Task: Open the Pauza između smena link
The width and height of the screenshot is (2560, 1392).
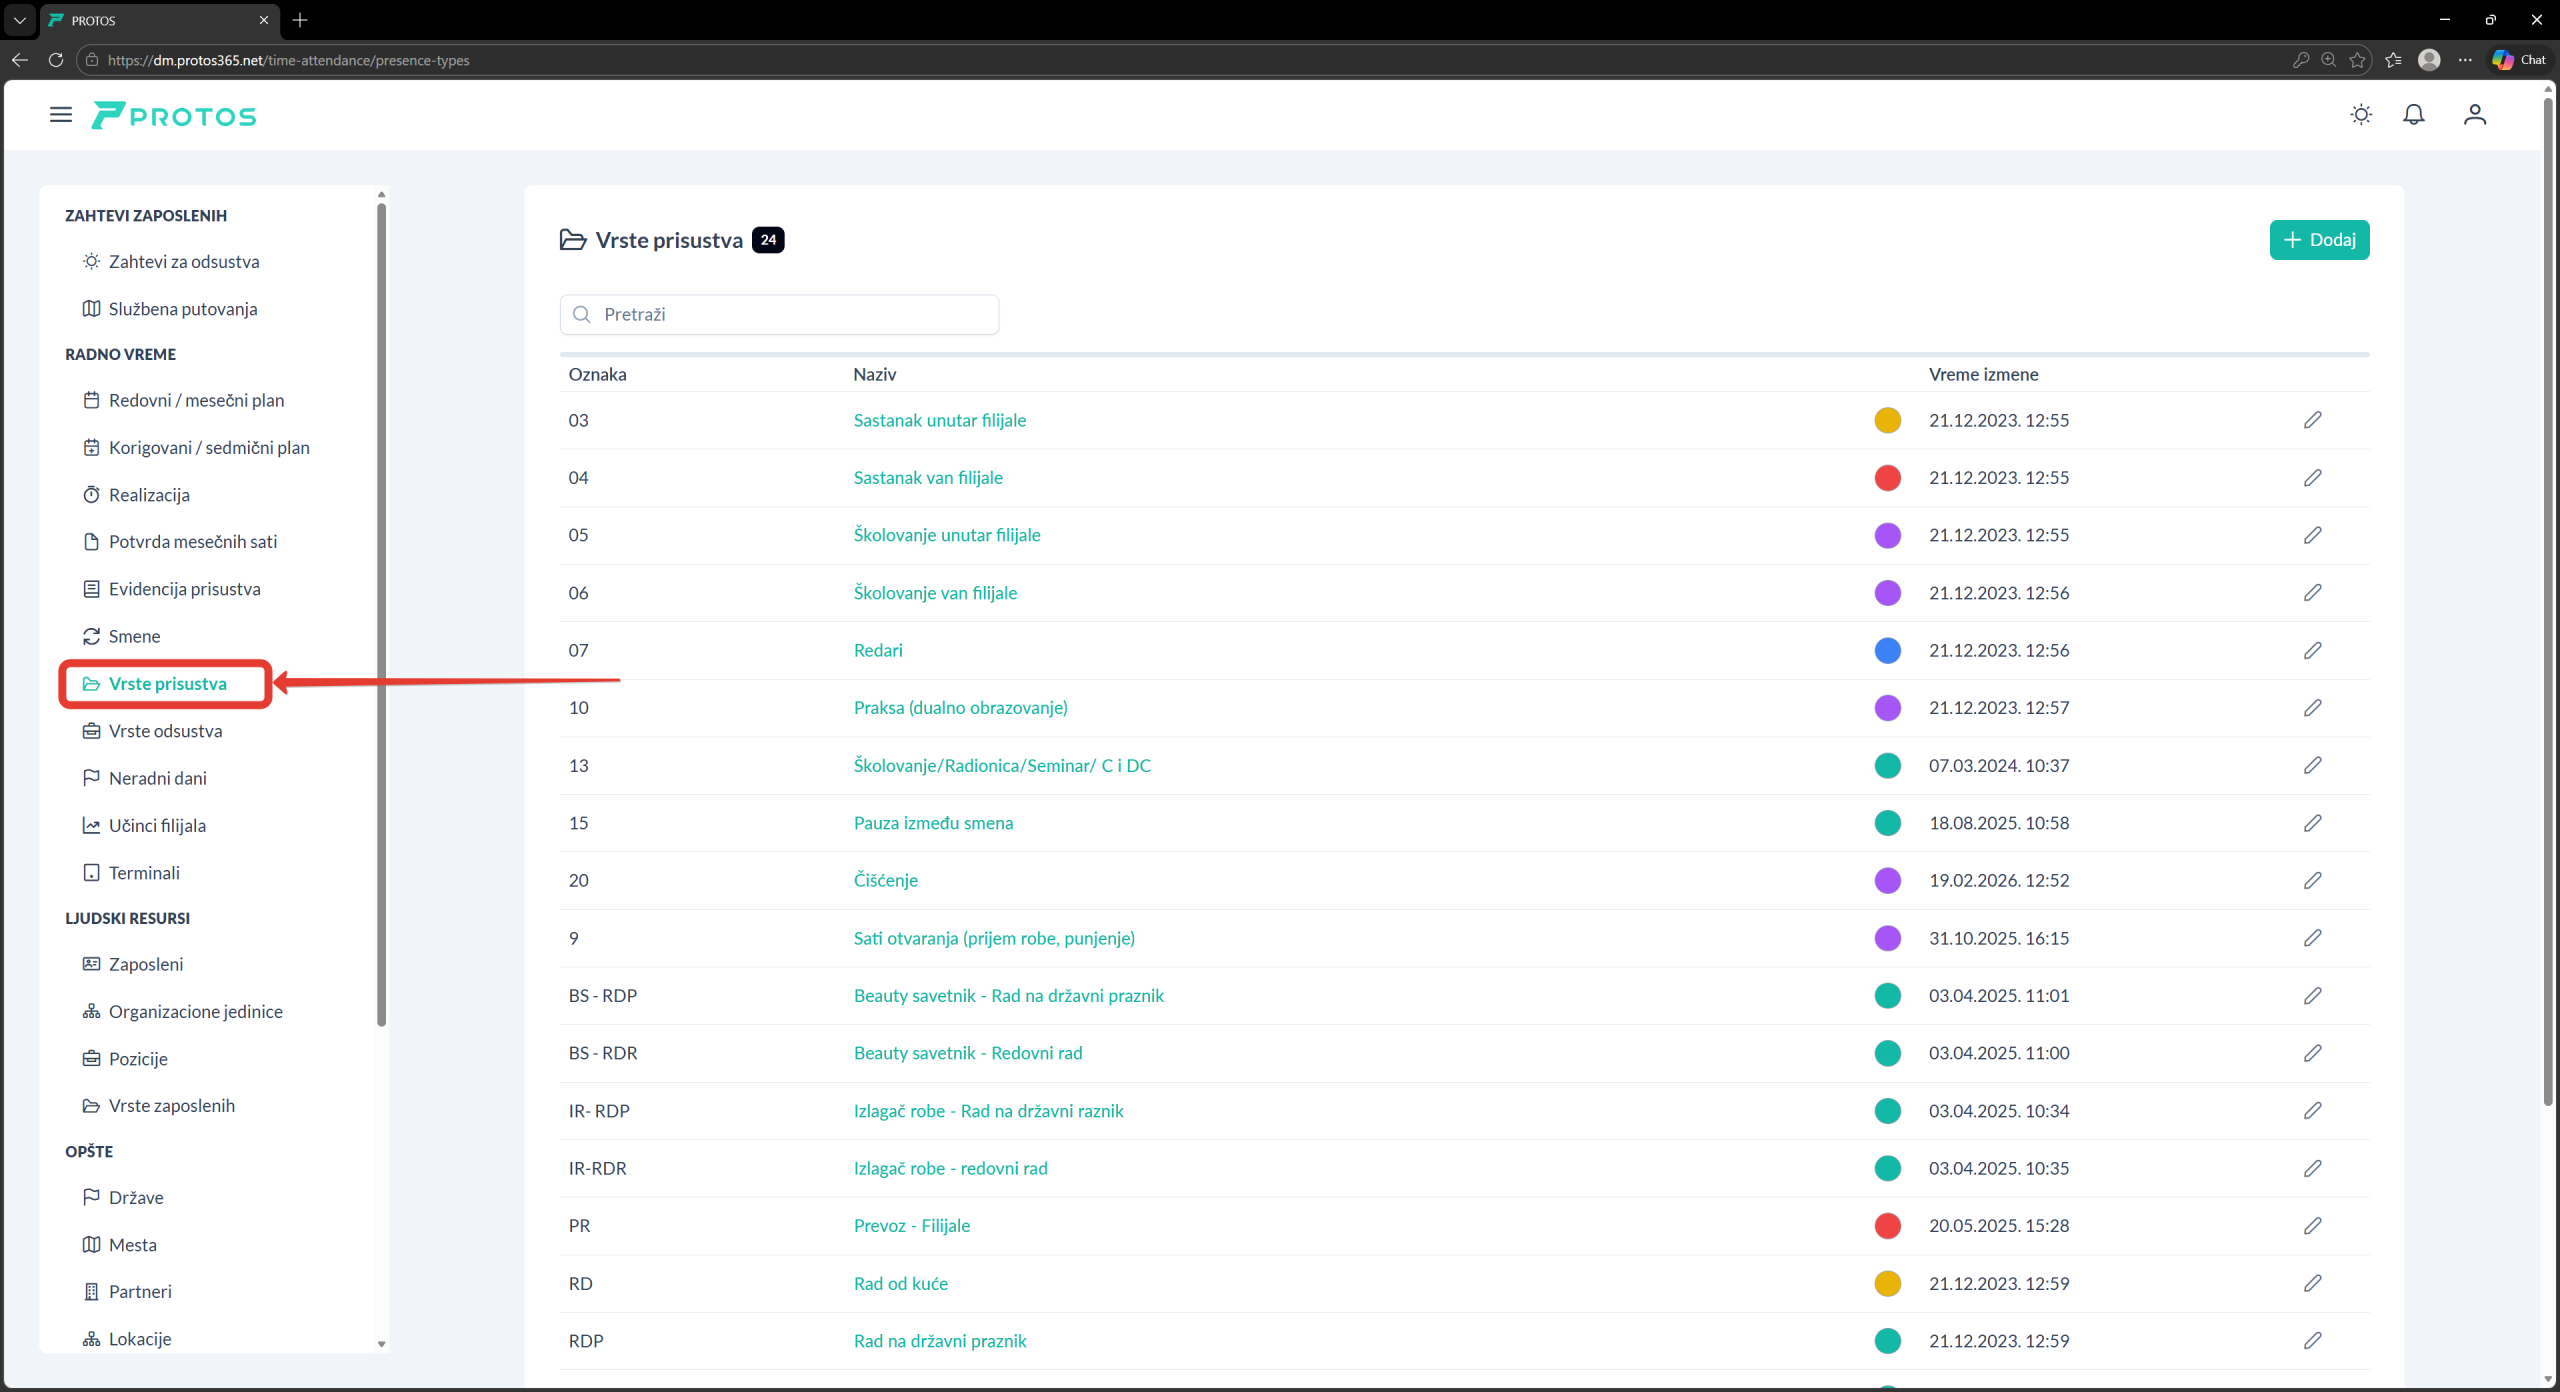Action: pos(933,823)
